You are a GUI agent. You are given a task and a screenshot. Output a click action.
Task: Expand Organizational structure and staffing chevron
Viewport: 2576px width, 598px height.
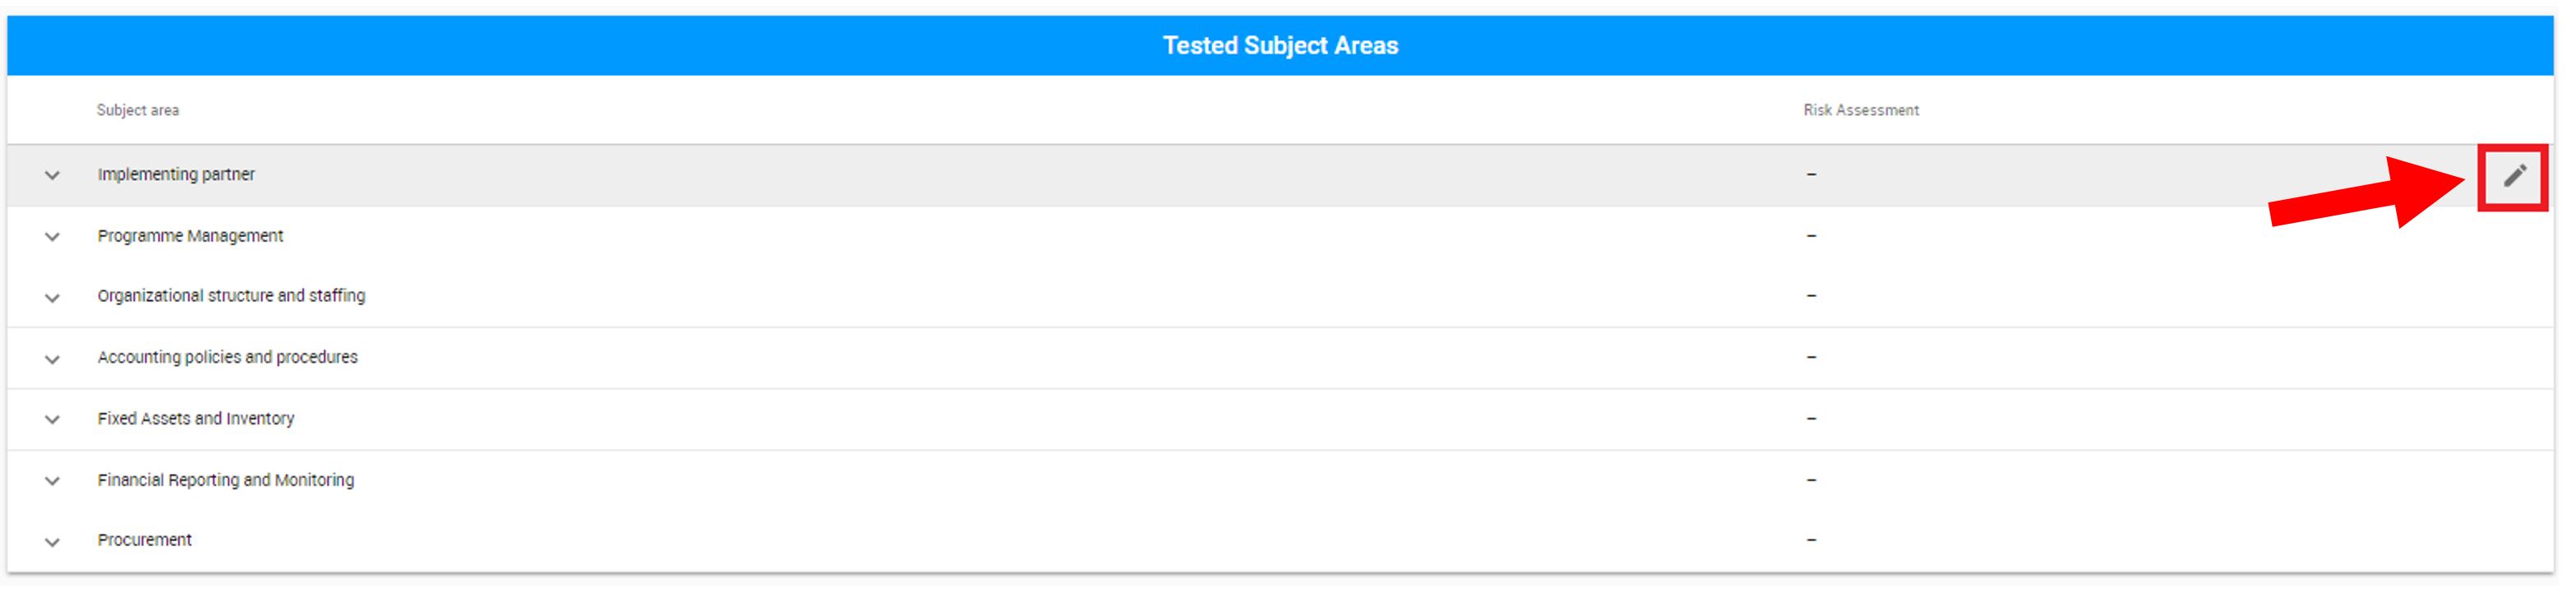(52, 298)
